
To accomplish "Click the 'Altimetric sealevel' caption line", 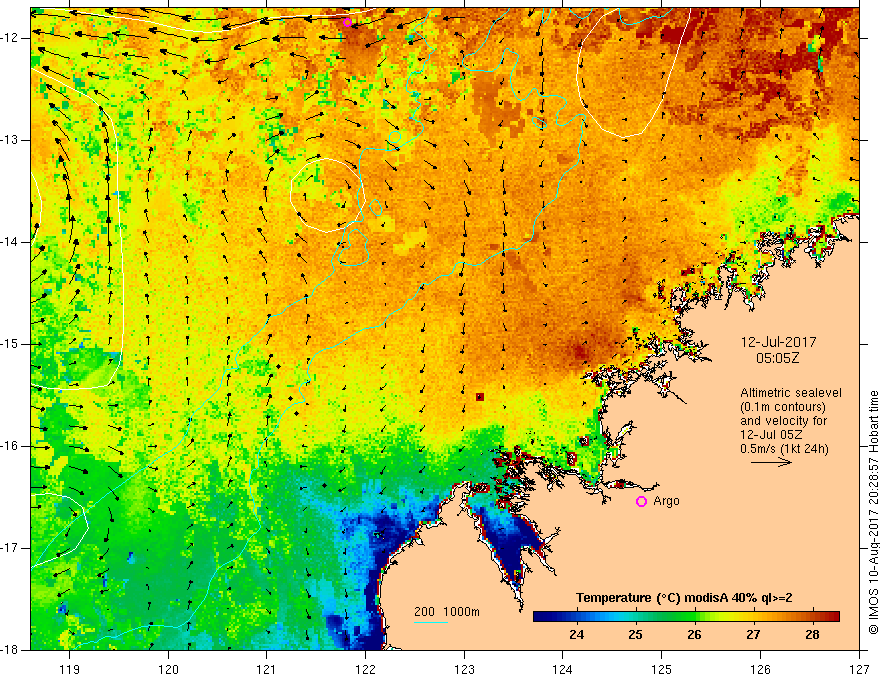I will pos(791,393).
